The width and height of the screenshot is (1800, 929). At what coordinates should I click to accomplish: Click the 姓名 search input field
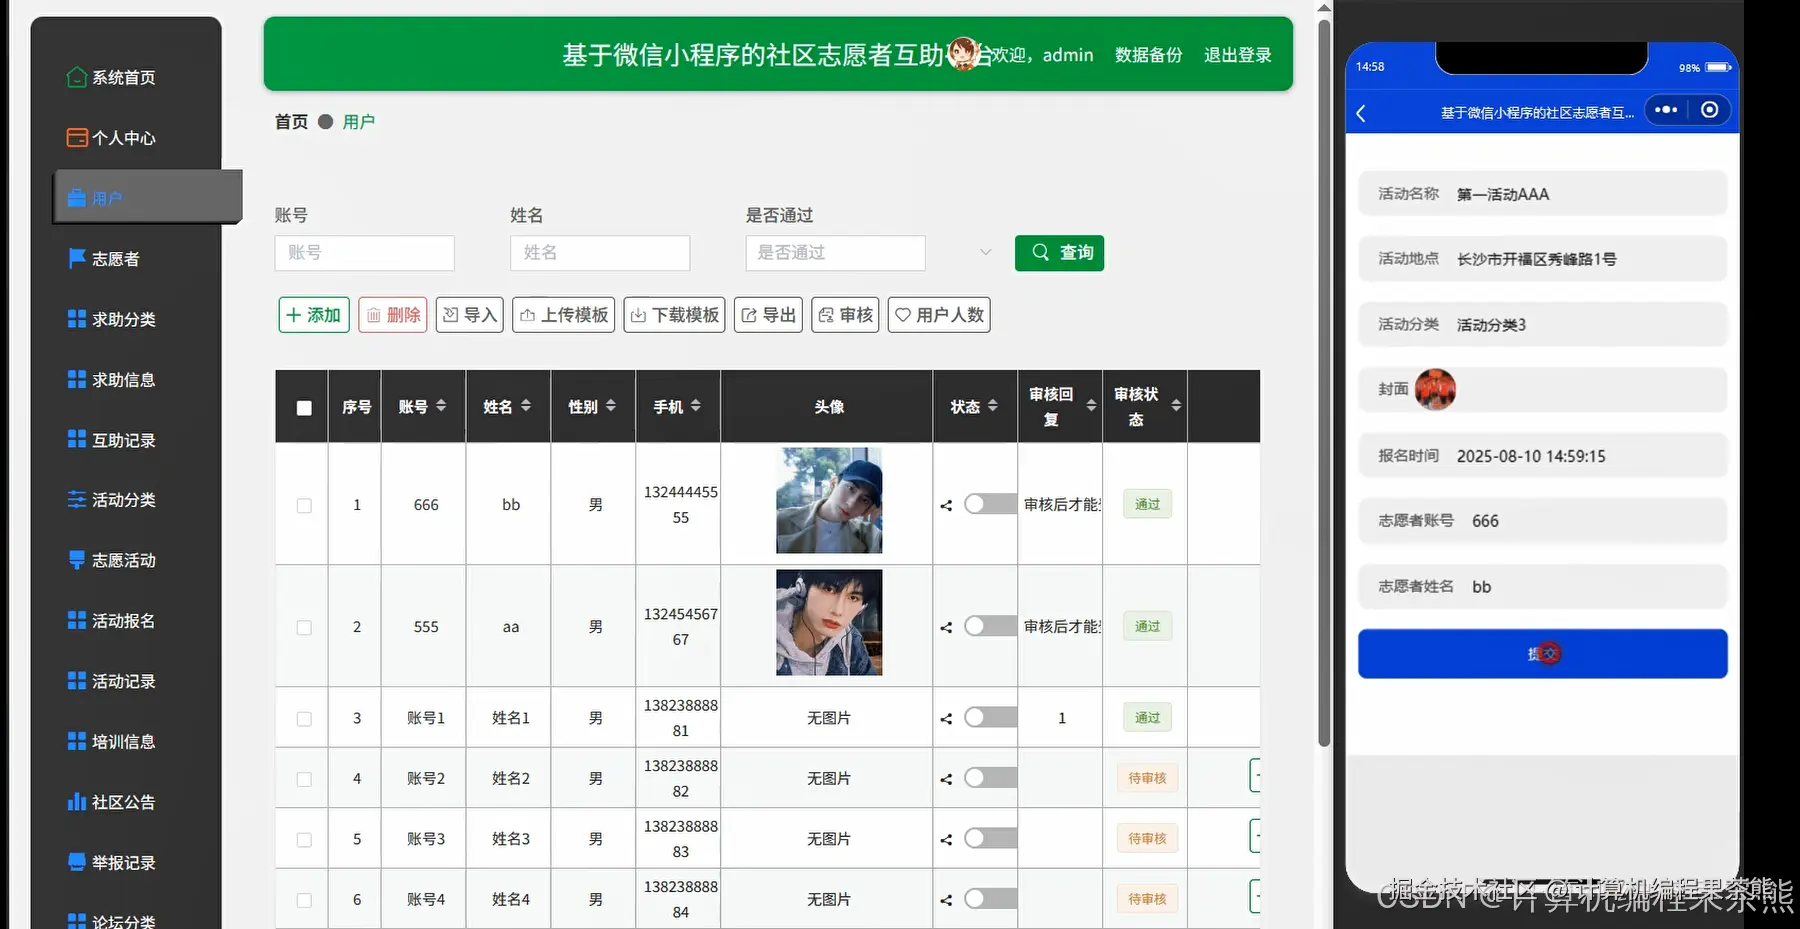[600, 253]
